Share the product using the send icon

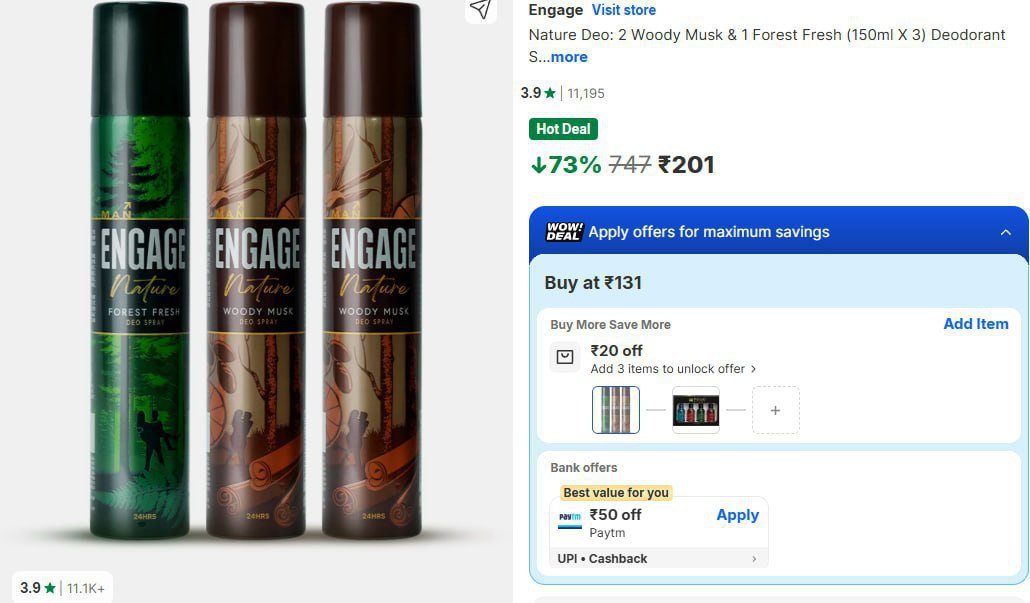(481, 11)
